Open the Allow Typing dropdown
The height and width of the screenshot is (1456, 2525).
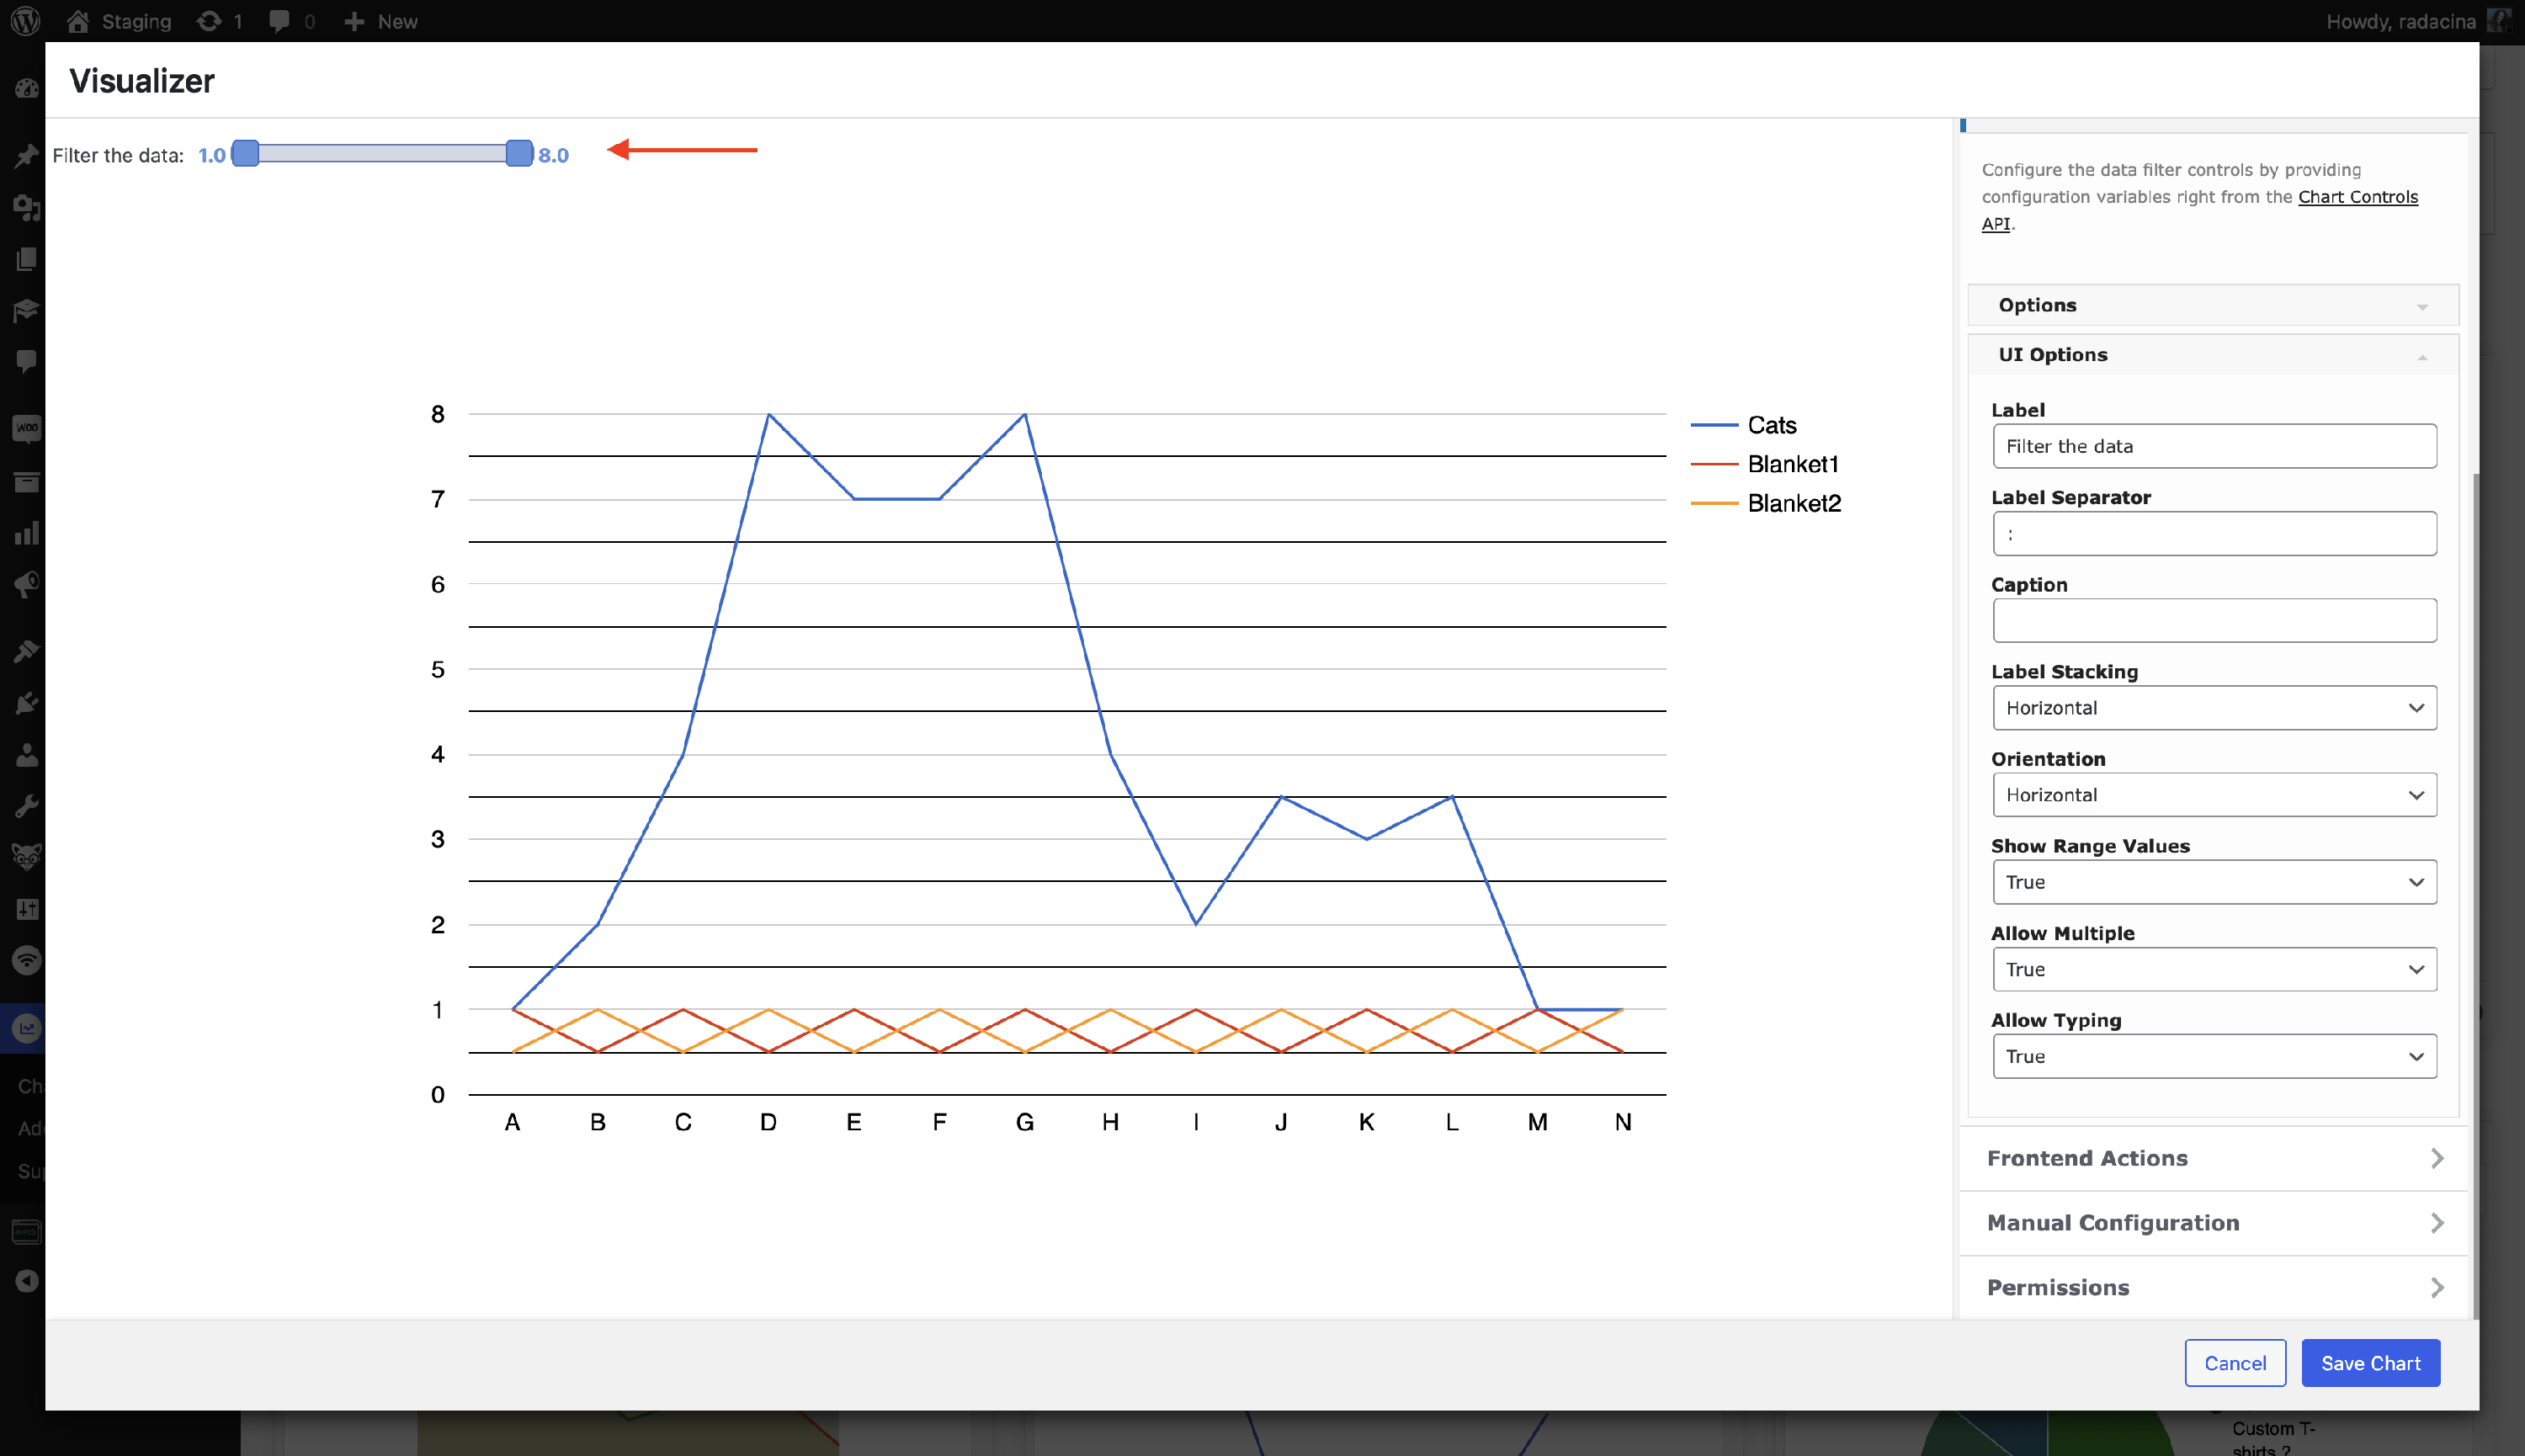click(2213, 1057)
